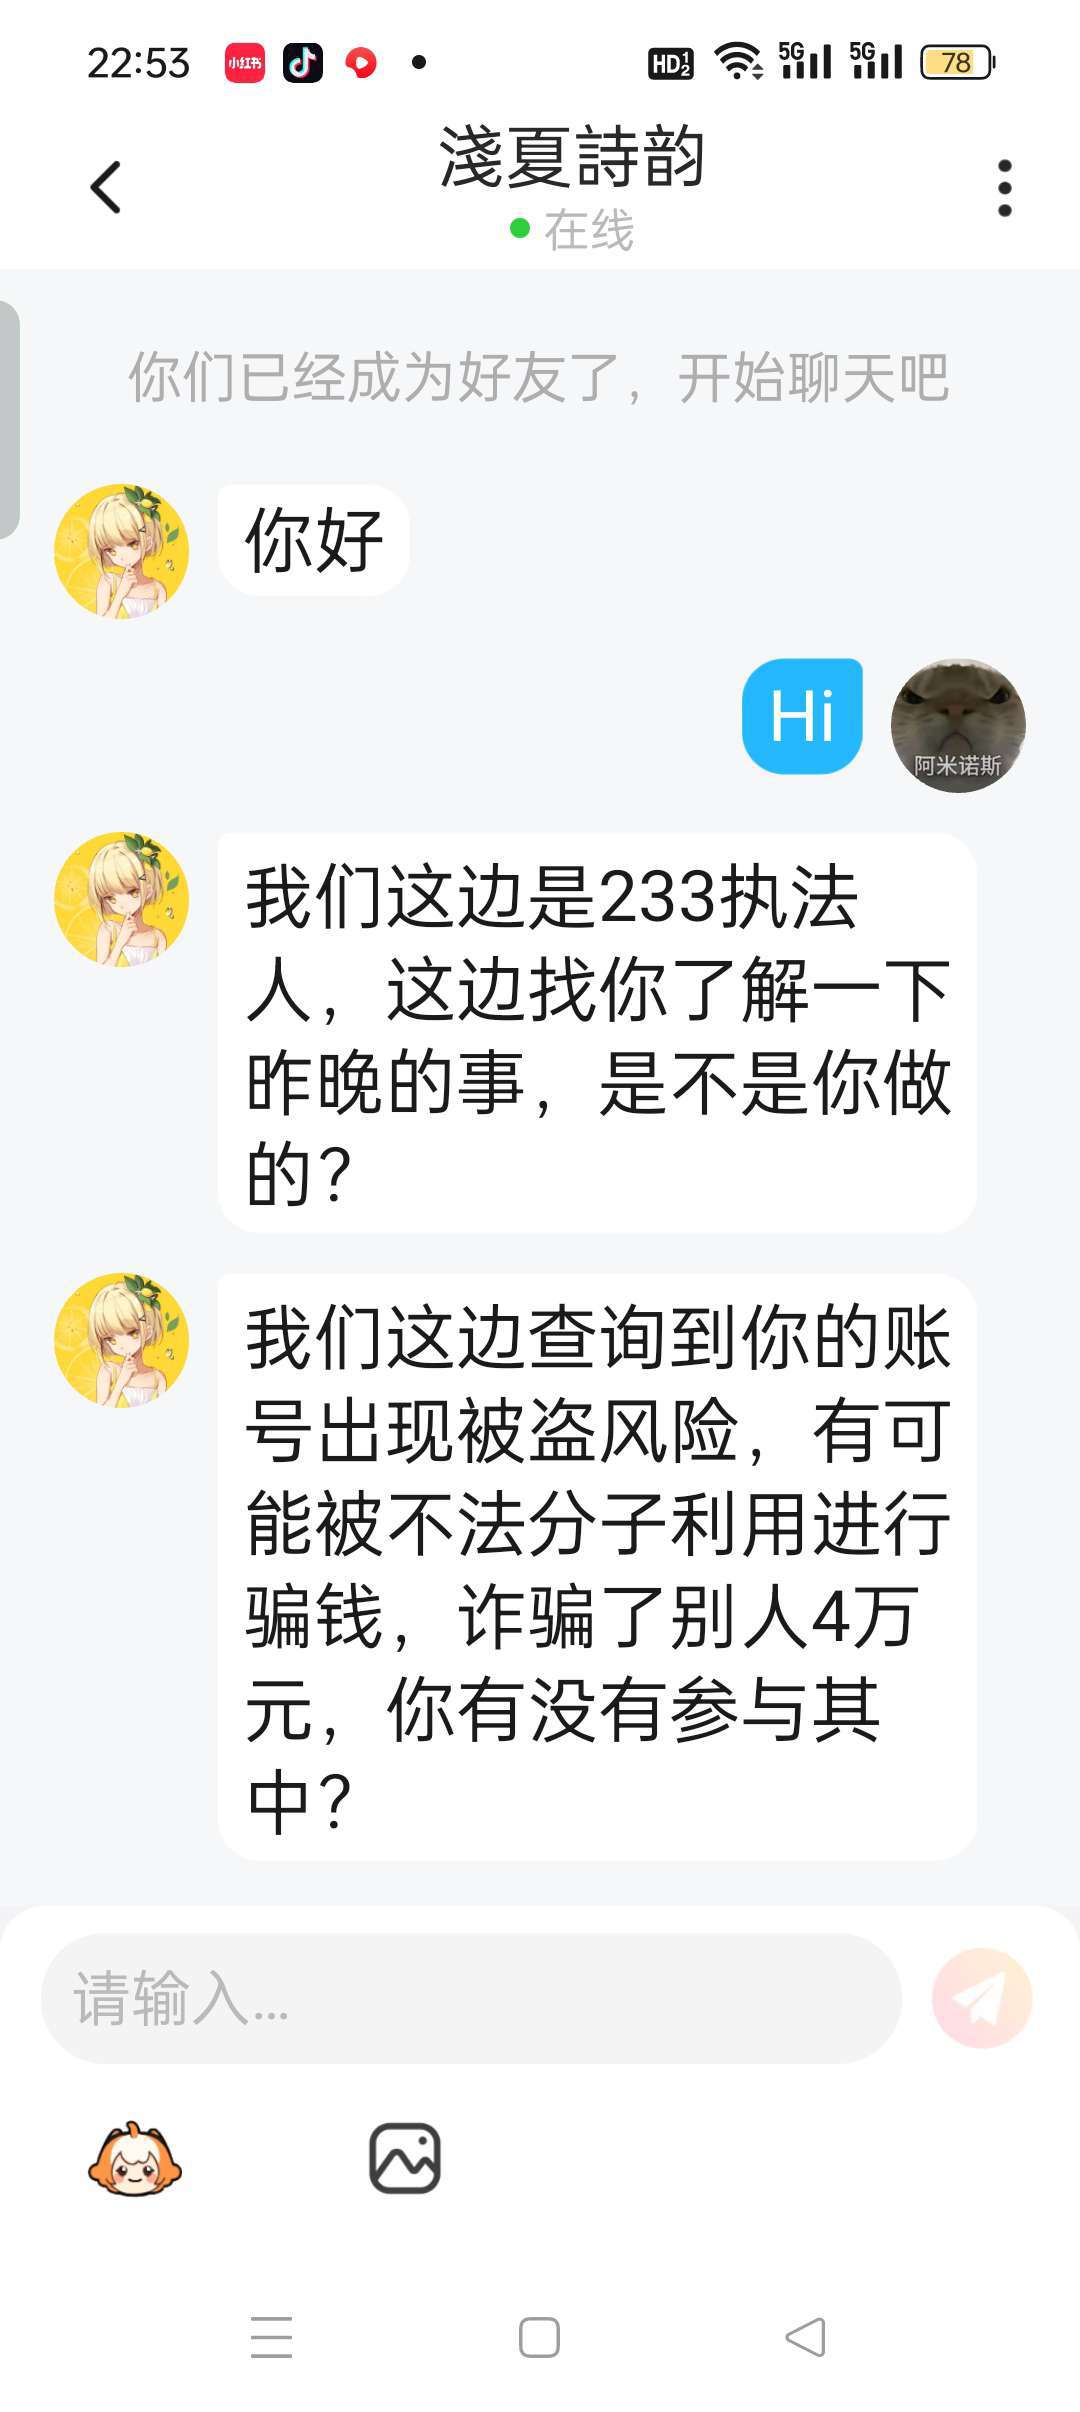Open contact name 淺夏詩韵 in header
The image size is (1080, 2412).
pyautogui.click(x=572, y=158)
